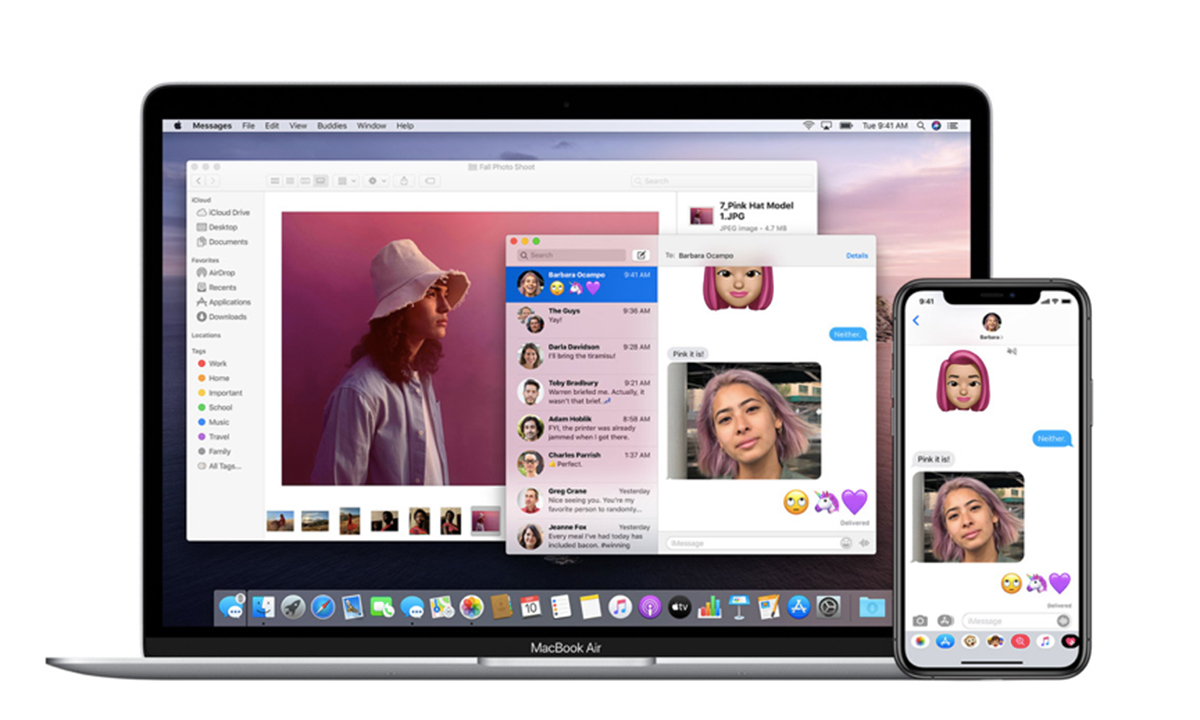The image size is (1200, 720).
Task: Tap back arrow on iPhone Messages
Action: (x=916, y=321)
